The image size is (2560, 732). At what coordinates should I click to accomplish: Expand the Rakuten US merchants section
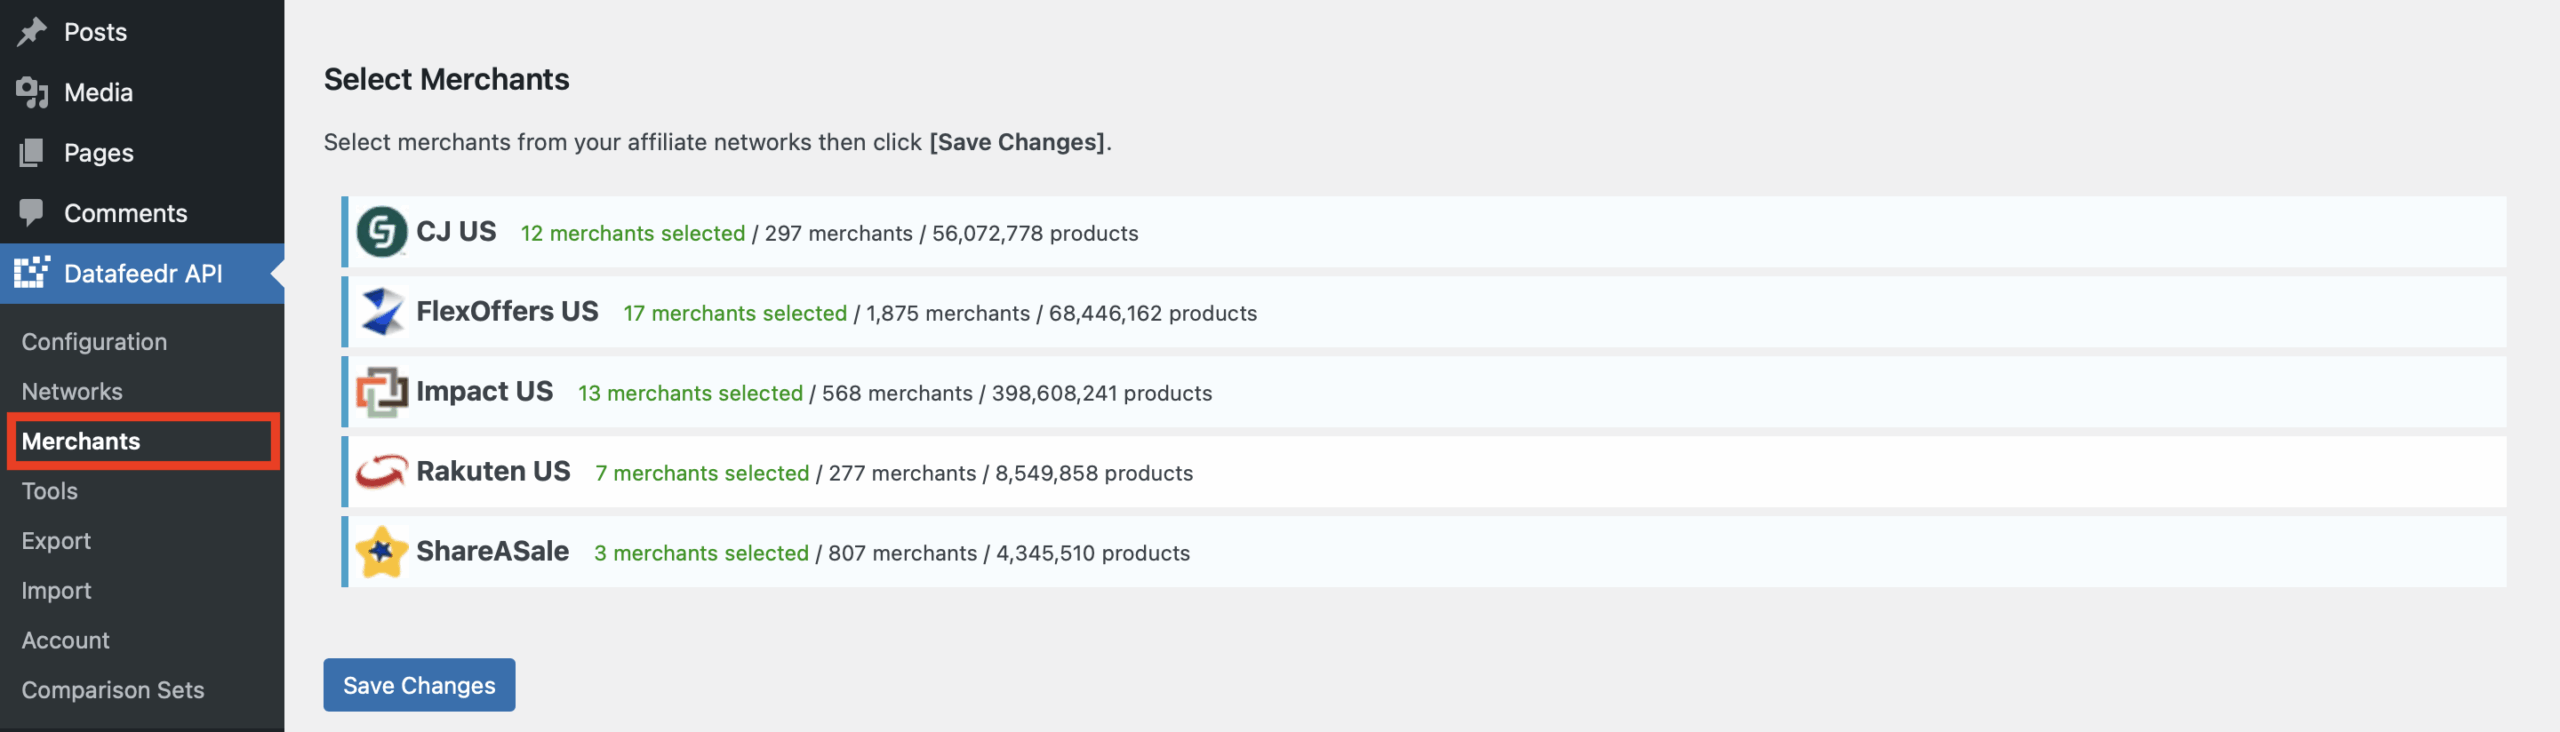tap(493, 472)
